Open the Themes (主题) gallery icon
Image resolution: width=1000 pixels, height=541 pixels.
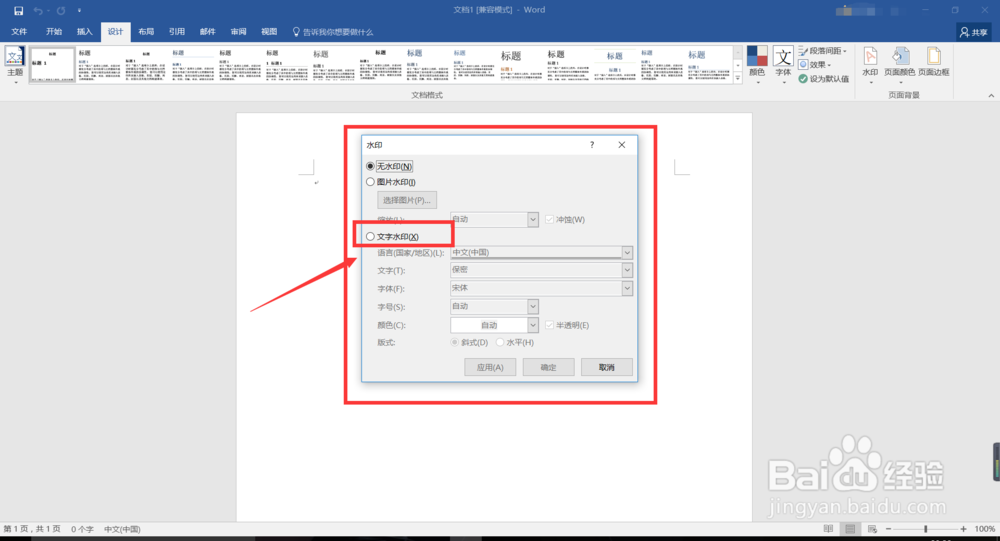(x=15, y=64)
